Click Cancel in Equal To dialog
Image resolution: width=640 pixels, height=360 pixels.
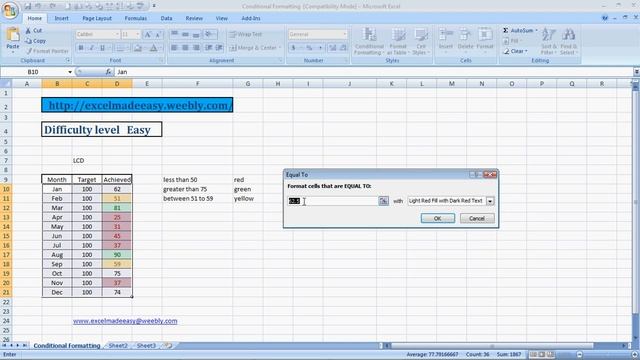click(477, 218)
